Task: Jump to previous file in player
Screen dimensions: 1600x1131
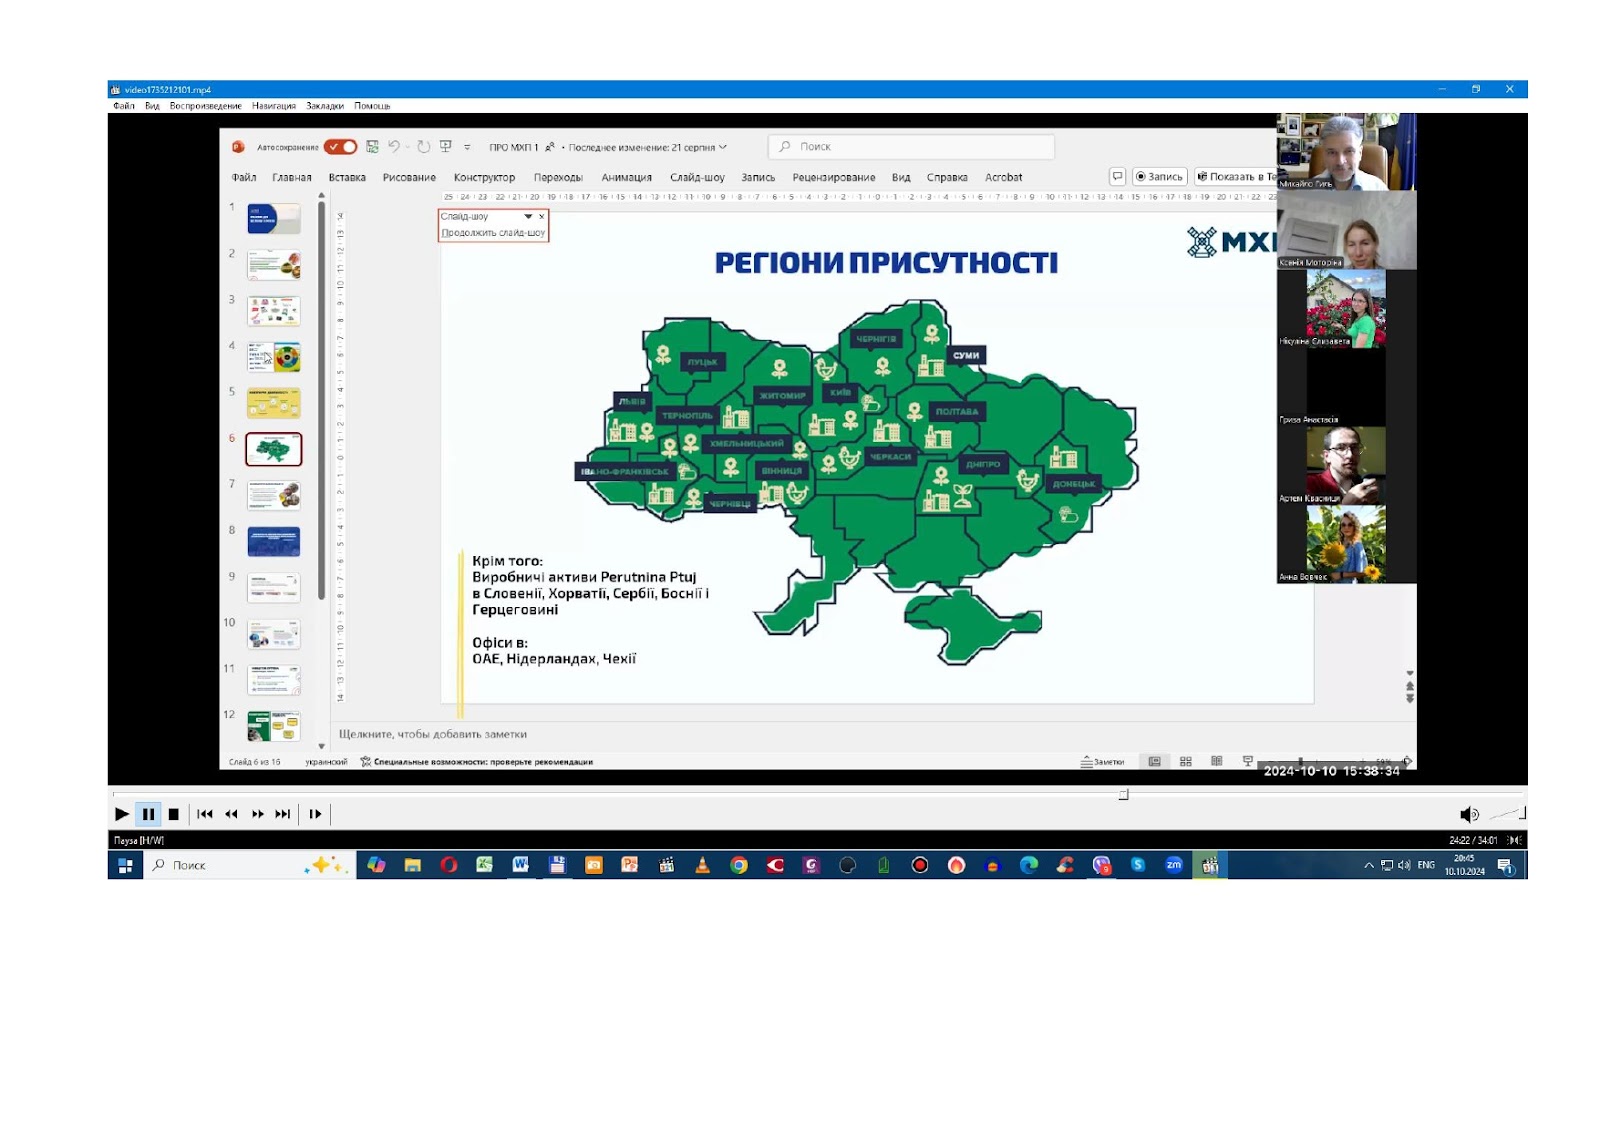Action: pos(205,814)
